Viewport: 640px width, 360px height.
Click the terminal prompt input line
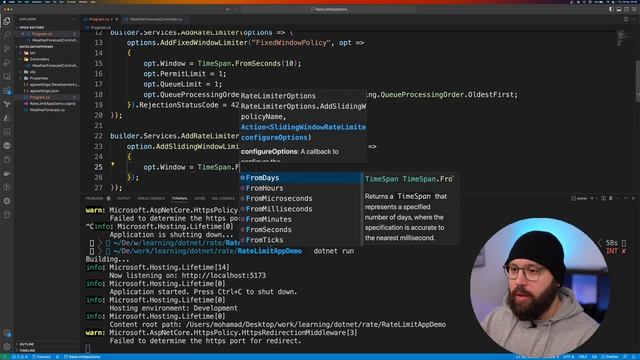pyautogui.click(x=88, y=349)
